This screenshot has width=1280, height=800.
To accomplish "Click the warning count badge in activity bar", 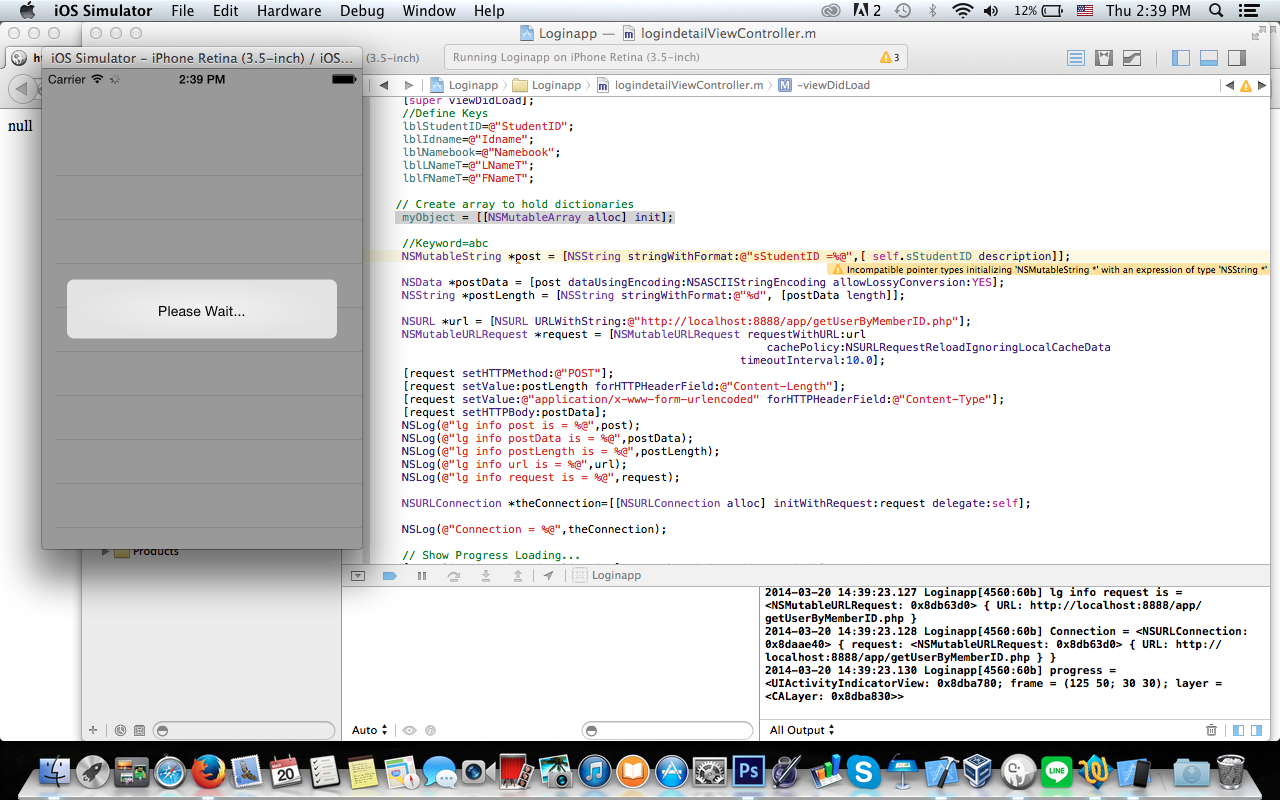I will (889, 58).
